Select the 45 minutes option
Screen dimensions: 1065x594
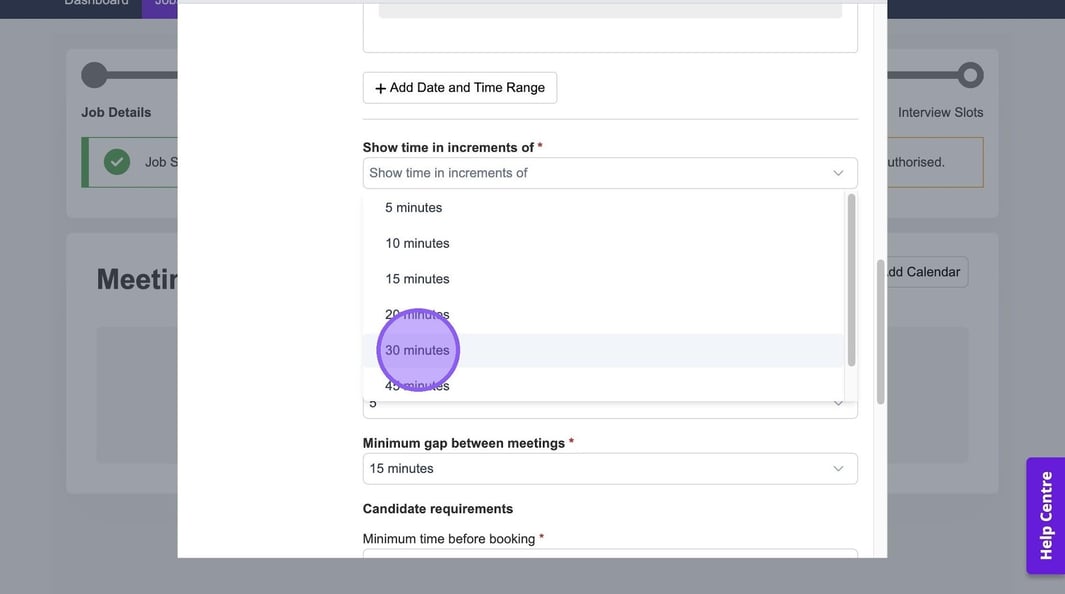[417, 386]
